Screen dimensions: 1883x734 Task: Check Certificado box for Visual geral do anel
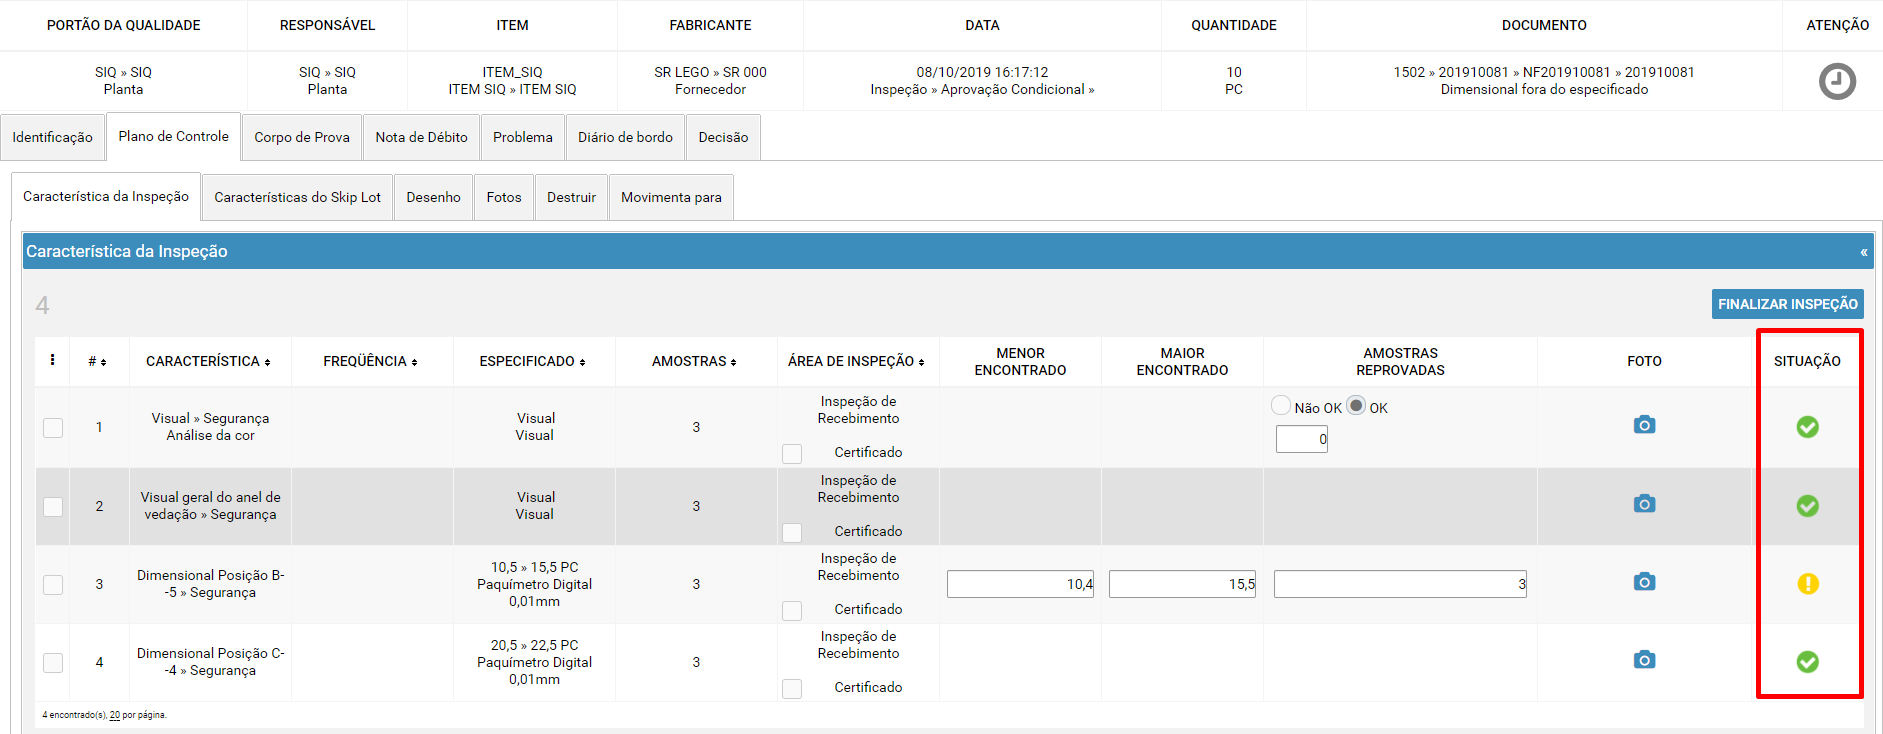[x=792, y=533]
